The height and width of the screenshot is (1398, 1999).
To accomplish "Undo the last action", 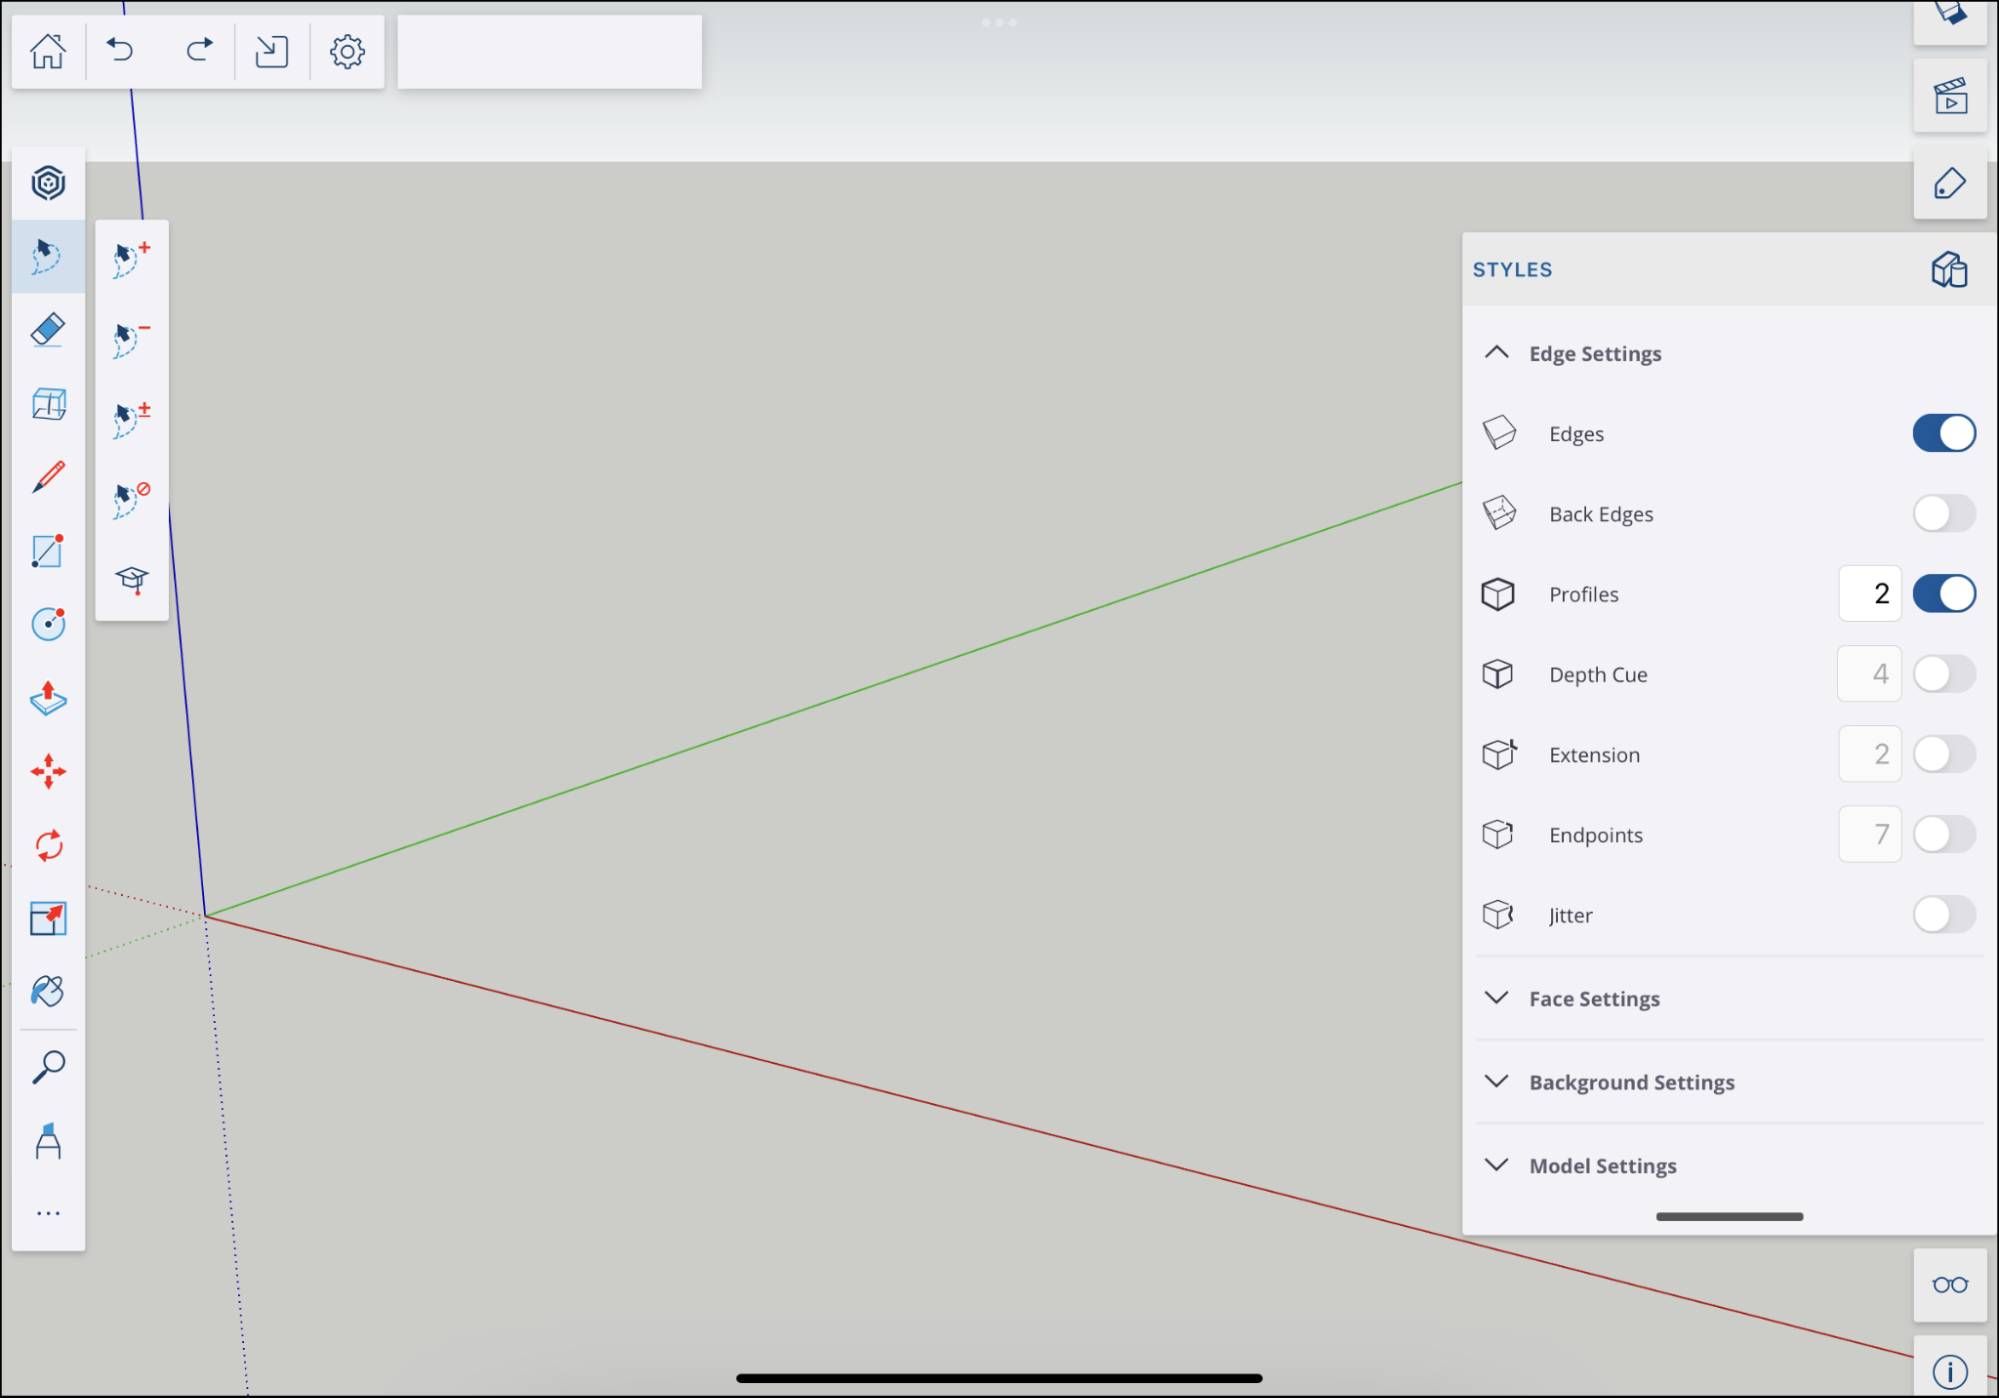I will 121,51.
